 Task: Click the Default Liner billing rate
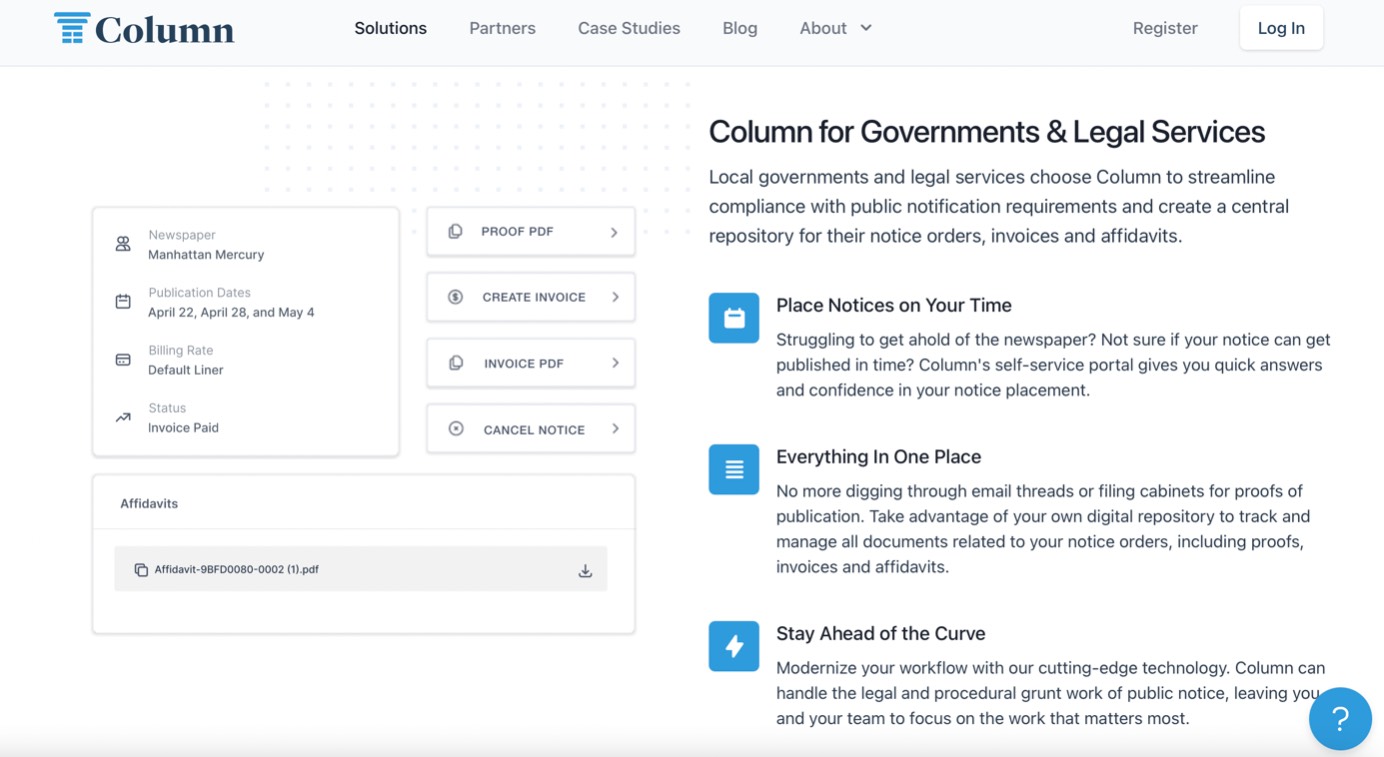pos(186,370)
